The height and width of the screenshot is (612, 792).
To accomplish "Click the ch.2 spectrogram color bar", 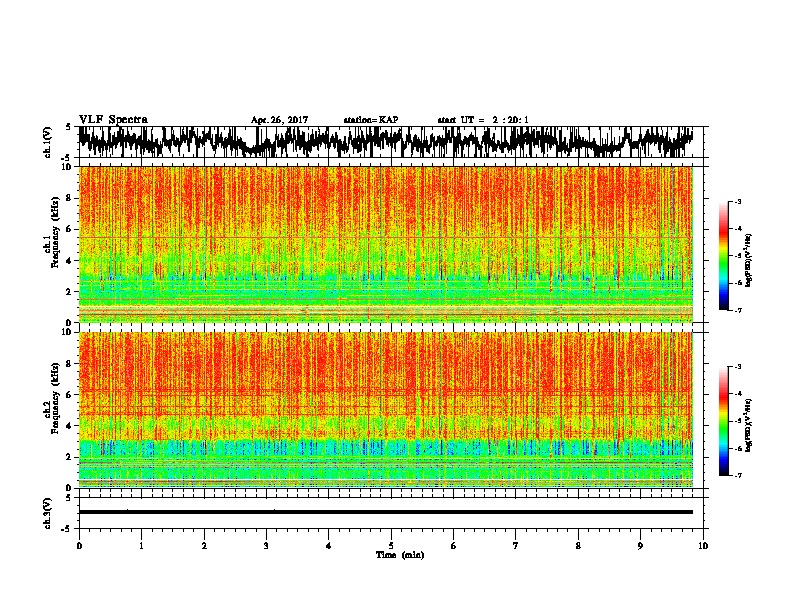I will coord(723,421).
